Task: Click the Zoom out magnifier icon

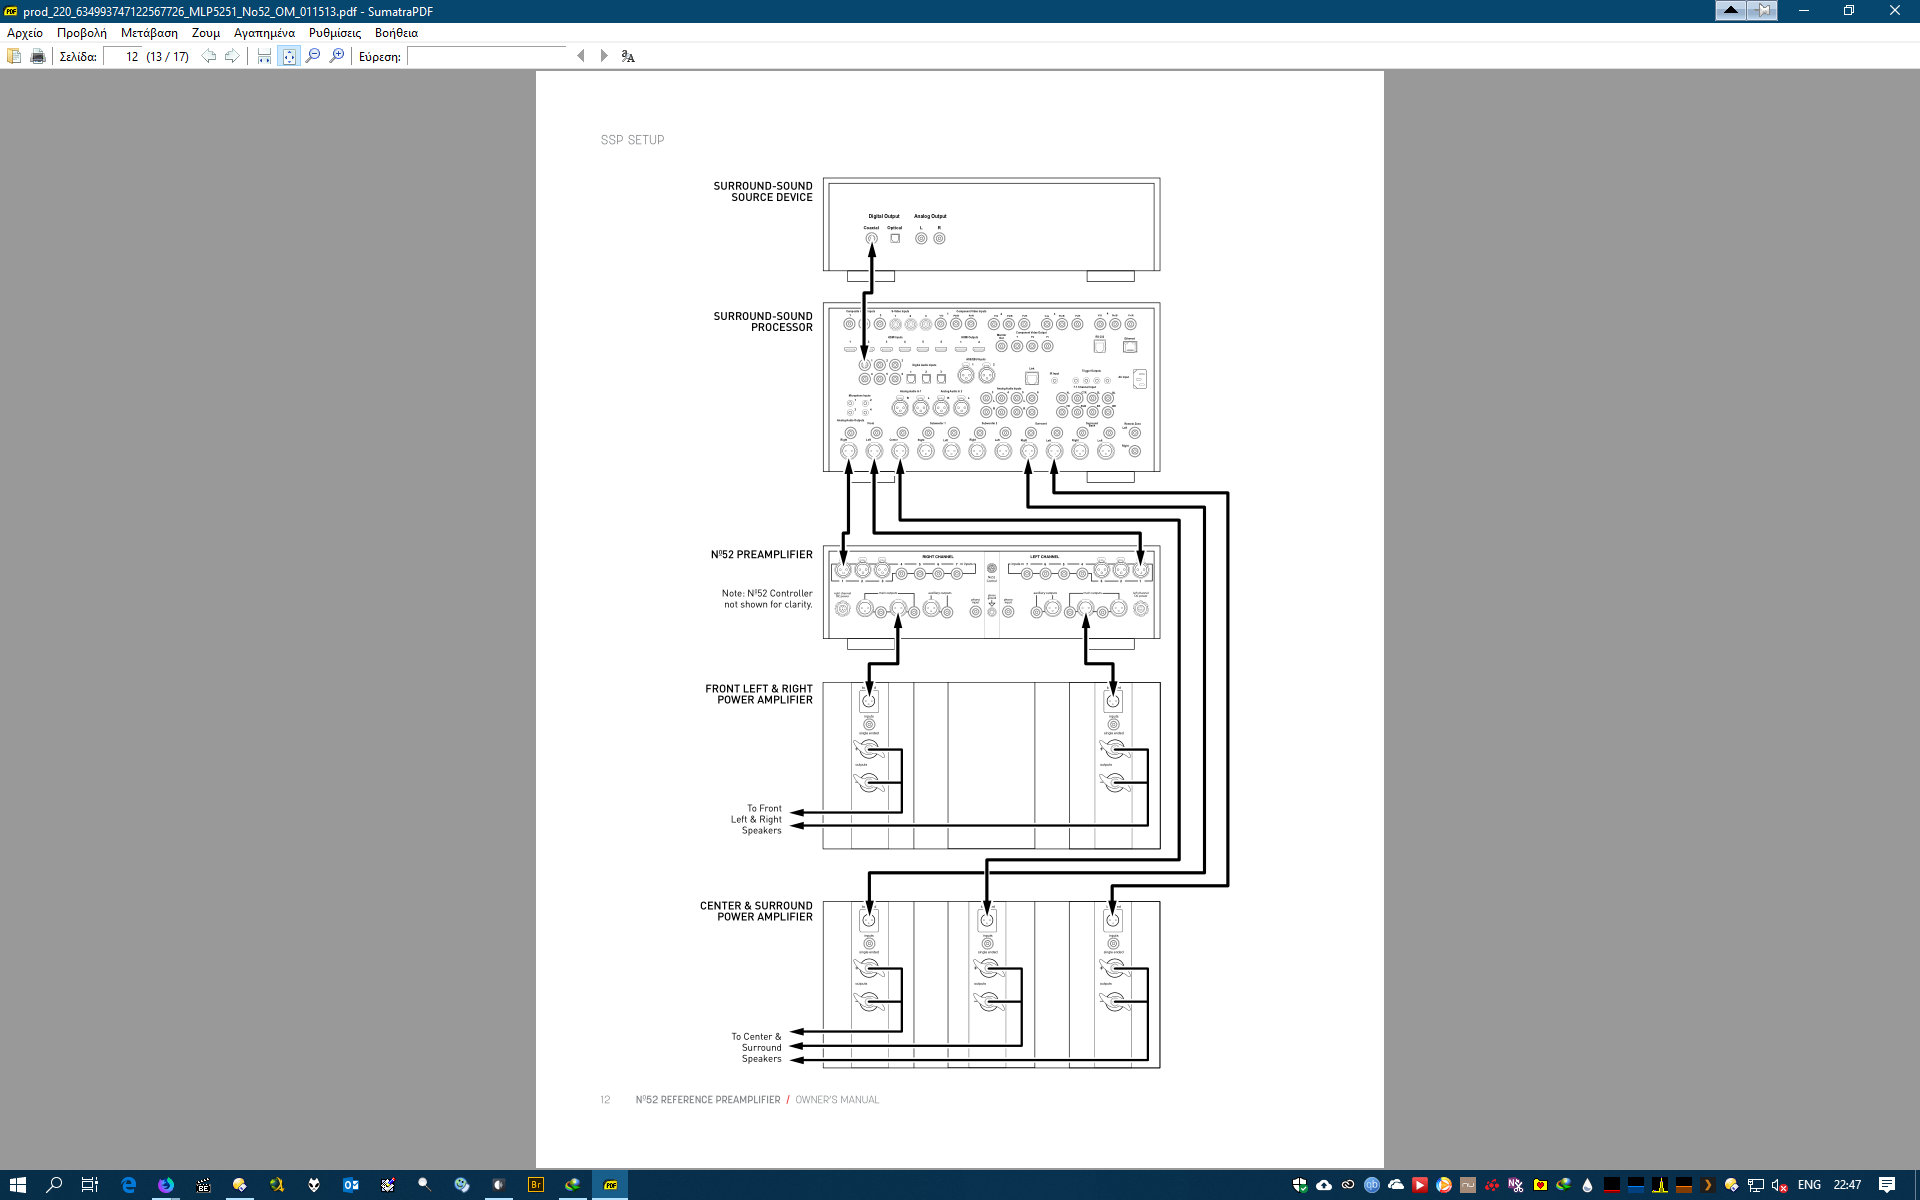Action: pyautogui.click(x=313, y=56)
